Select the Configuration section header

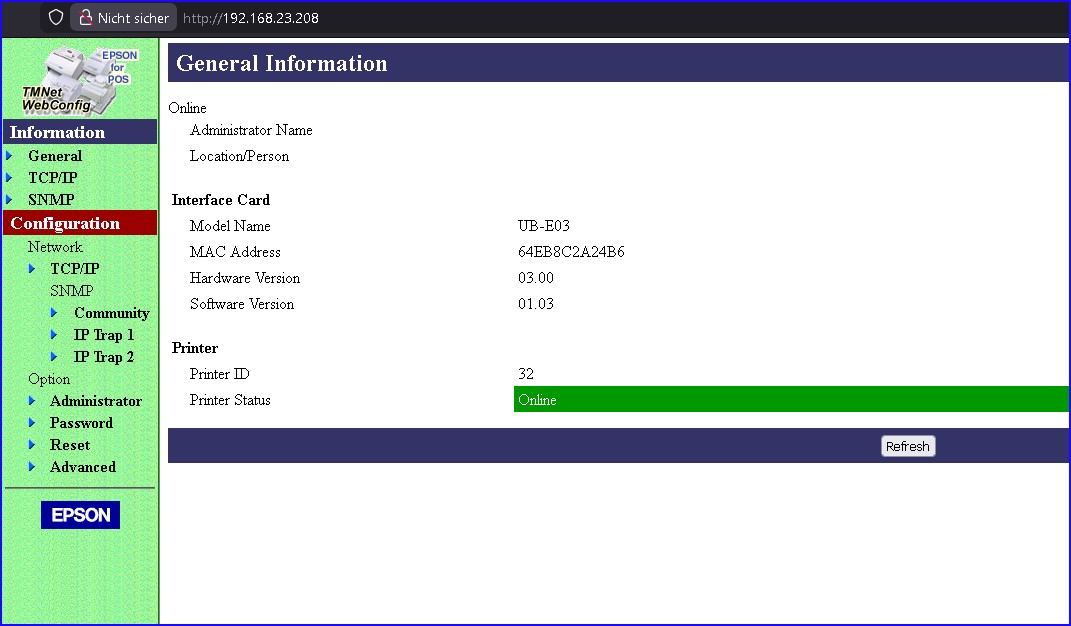65,223
